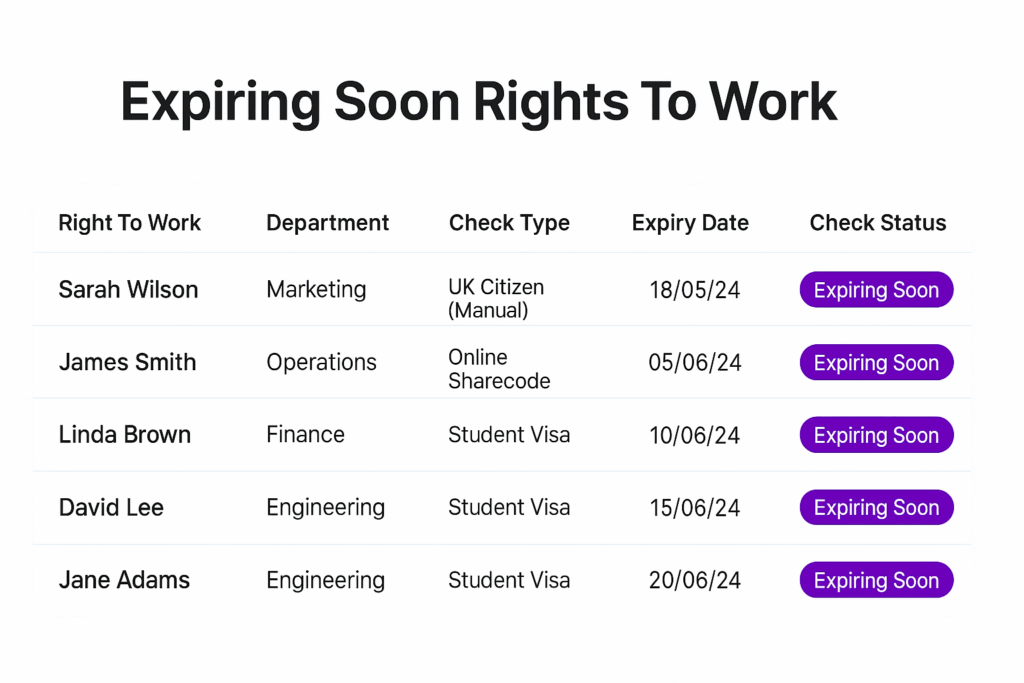Click the Expiring Soon Rights To Work heading

(x=478, y=102)
